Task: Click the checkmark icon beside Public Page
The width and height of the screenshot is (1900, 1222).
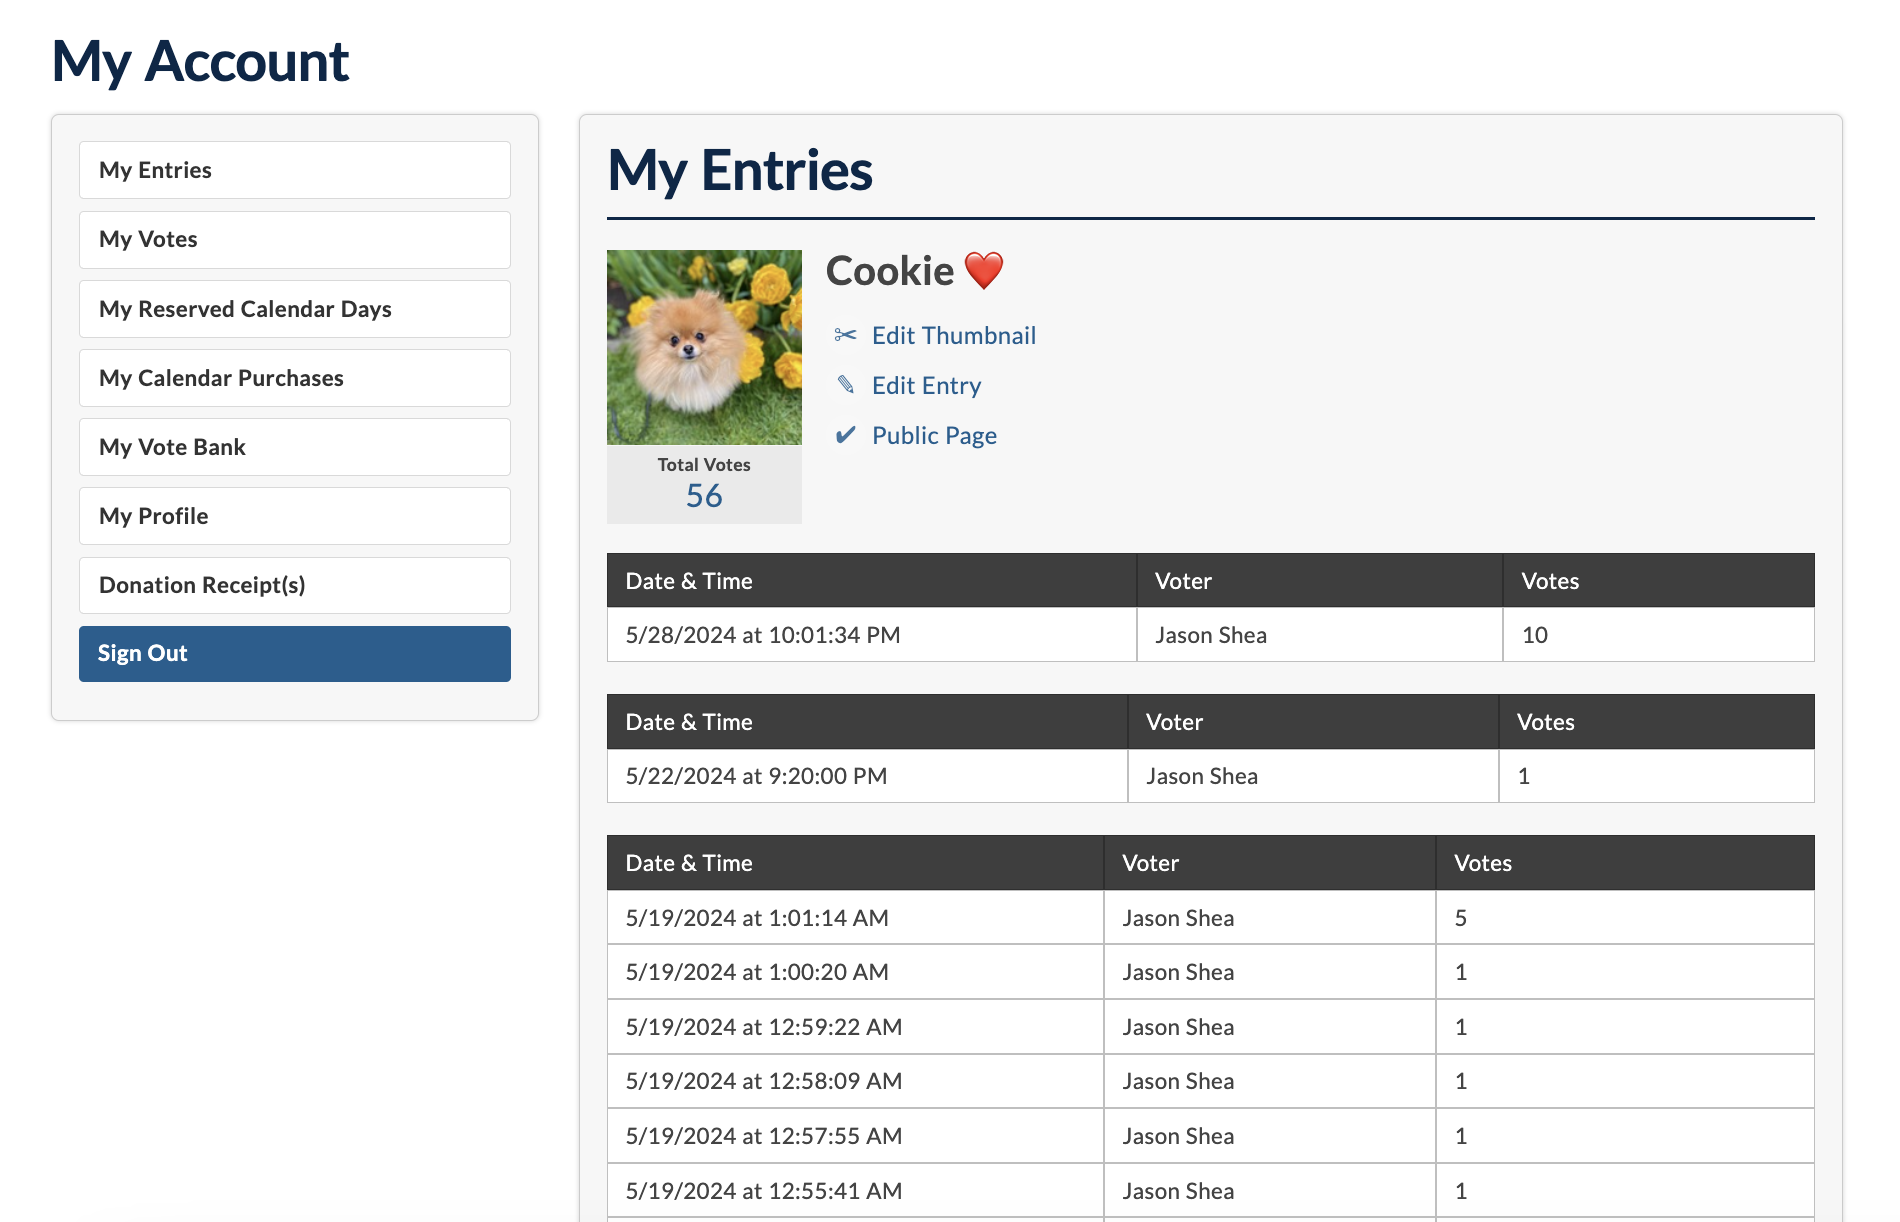Action: pyautogui.click(x=845, y=435)
